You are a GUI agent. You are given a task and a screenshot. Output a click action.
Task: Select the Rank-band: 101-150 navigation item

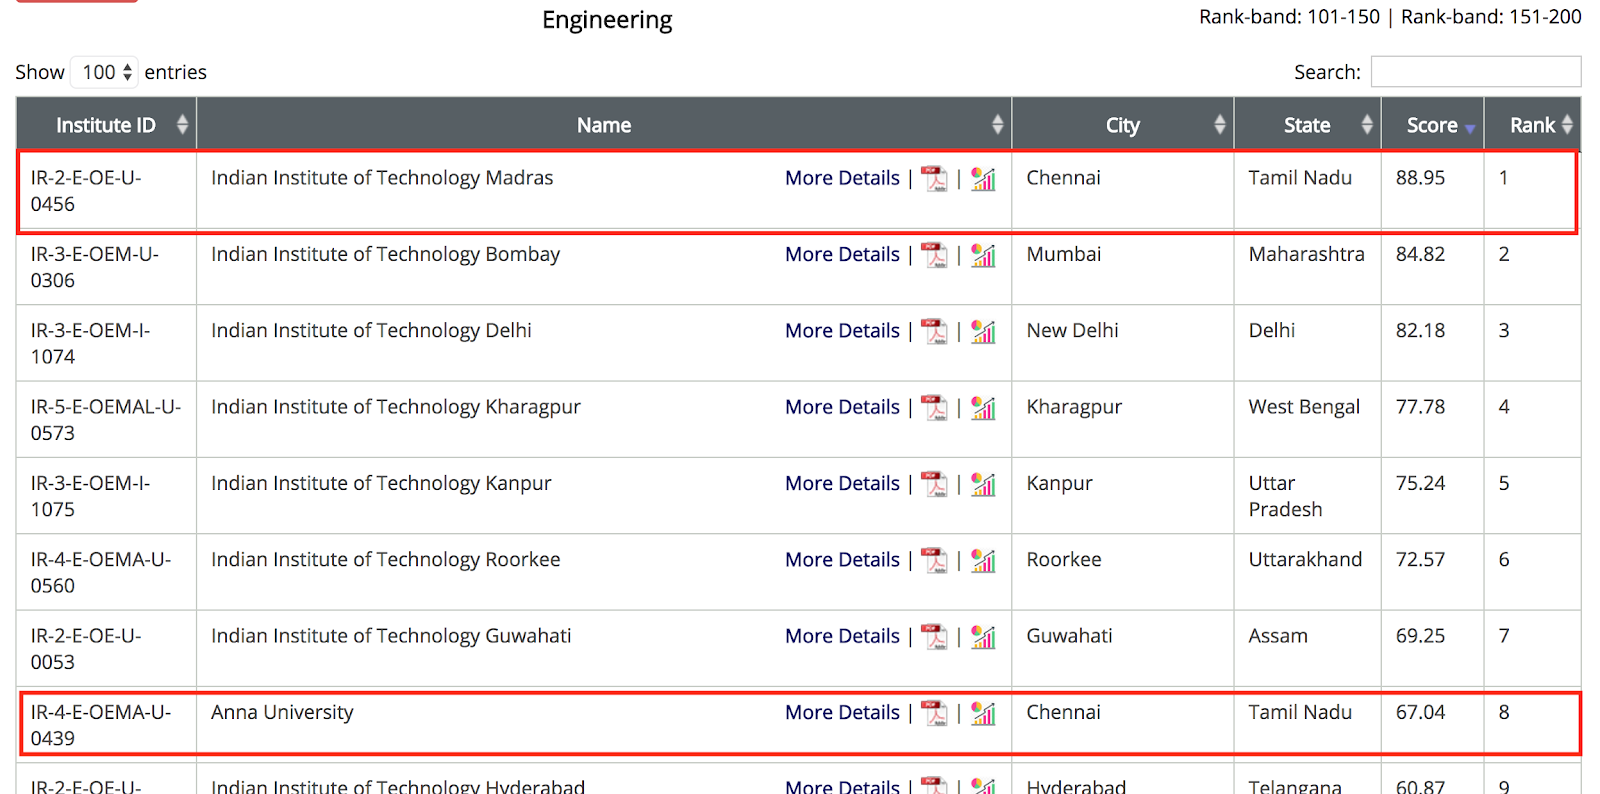coord(1289,17)
